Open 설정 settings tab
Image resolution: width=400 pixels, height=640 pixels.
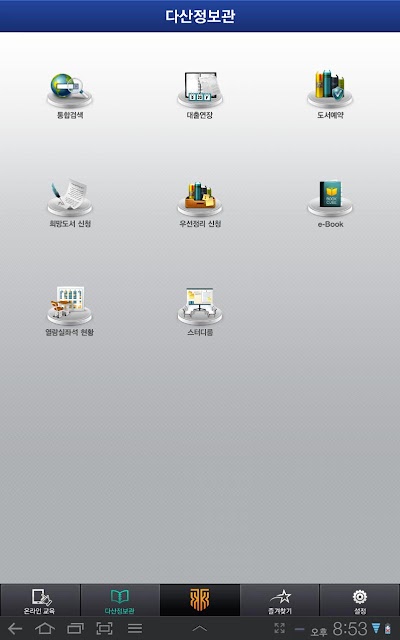(360, 600)
